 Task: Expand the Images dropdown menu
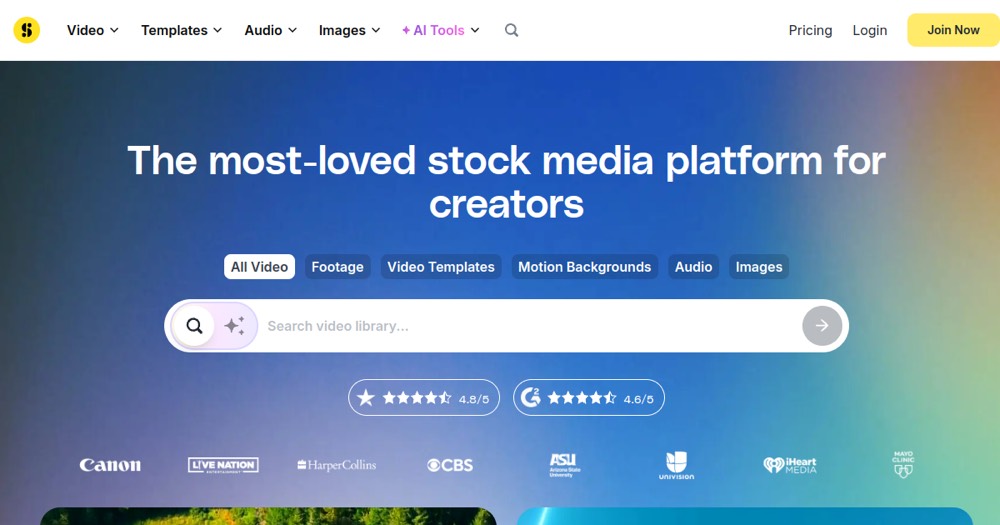349,30
